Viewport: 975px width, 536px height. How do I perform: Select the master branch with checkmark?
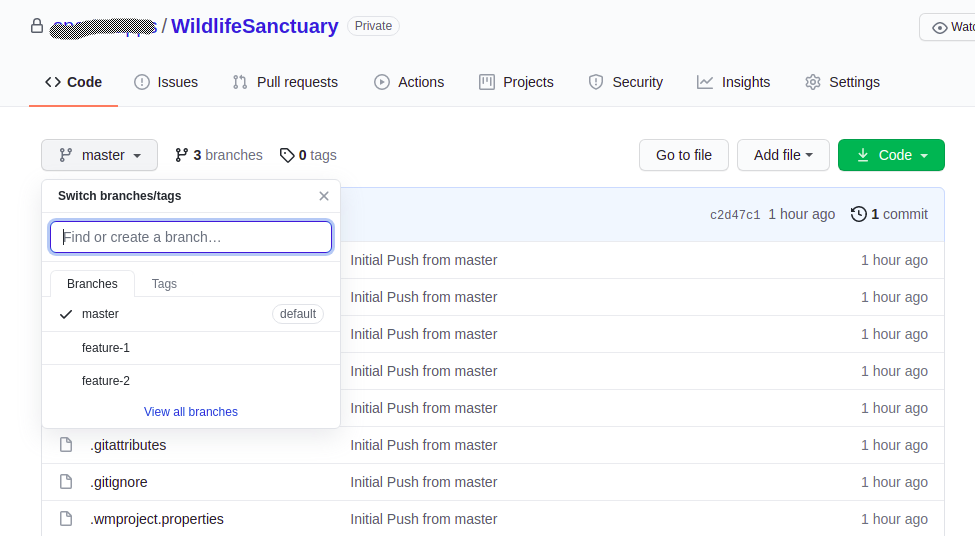click(100, 314)
